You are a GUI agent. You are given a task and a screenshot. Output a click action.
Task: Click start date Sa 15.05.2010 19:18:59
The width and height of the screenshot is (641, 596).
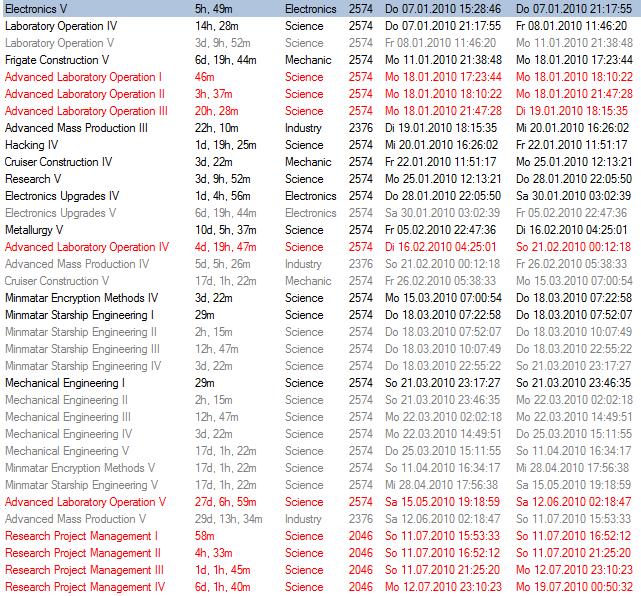(x=442, y=502)
